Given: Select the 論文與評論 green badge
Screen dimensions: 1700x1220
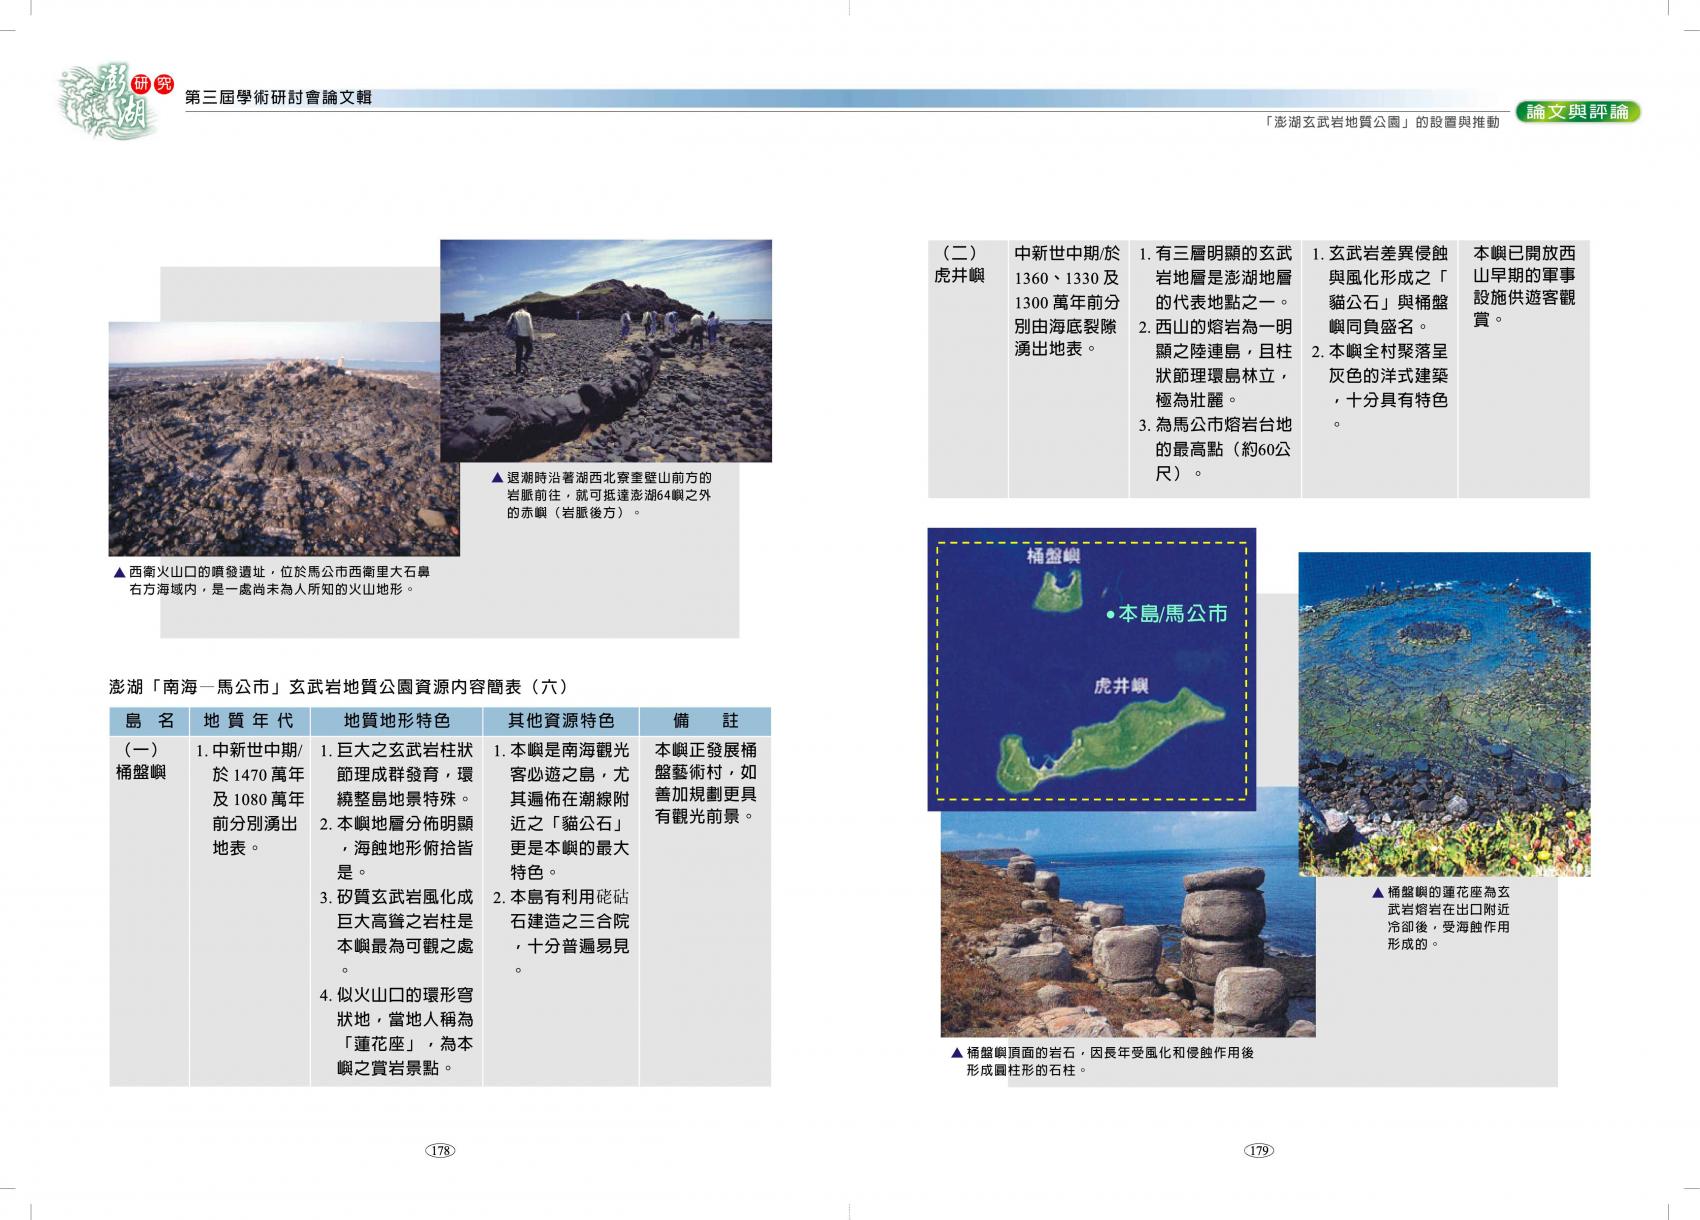Looking at the screenshot, I should click(1577, 112).
